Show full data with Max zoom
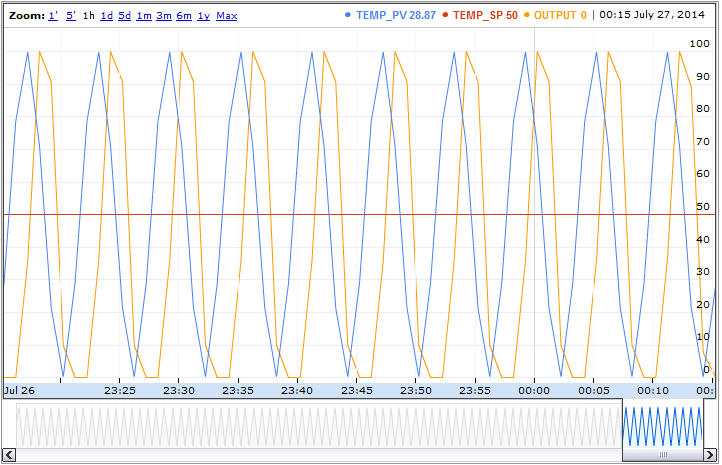Viewport: 722px width, 465px height. [227, 16]
